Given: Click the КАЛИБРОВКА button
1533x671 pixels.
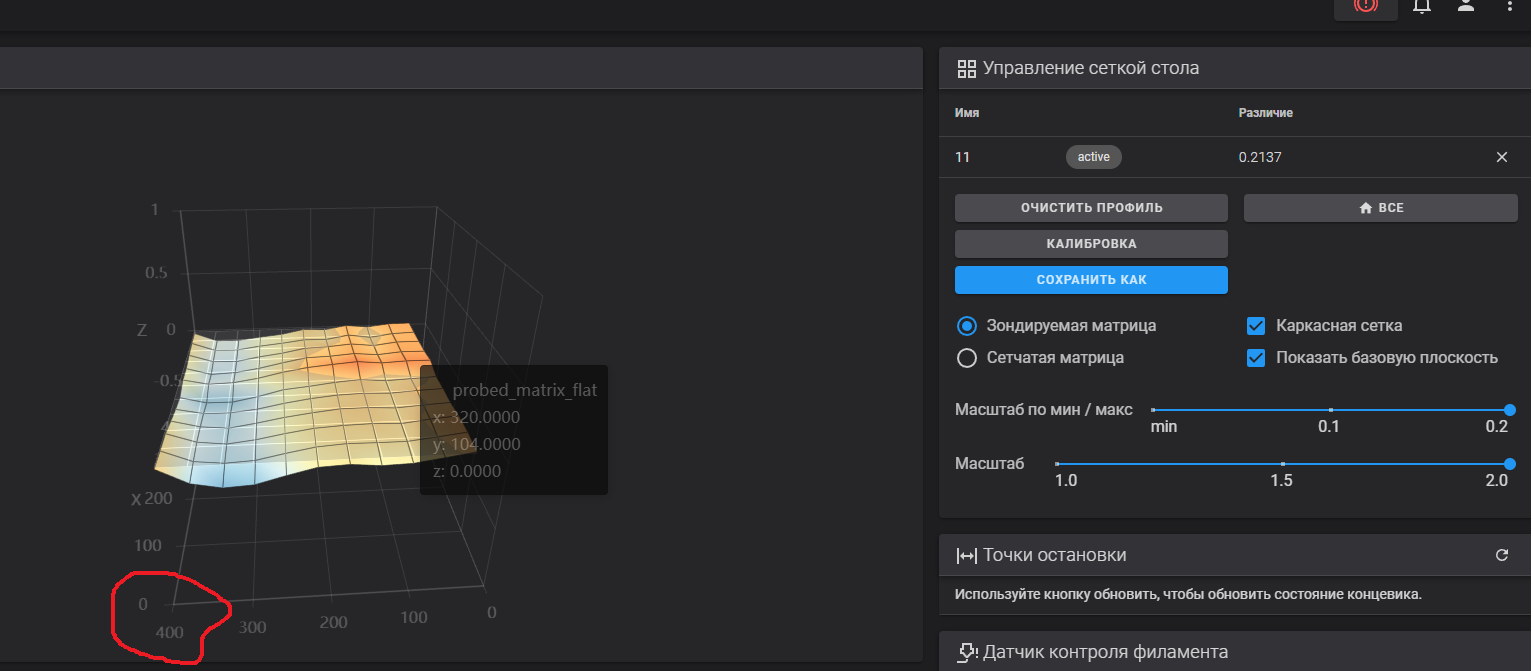Looking at the screenshot, I should tap(1091, 244).
